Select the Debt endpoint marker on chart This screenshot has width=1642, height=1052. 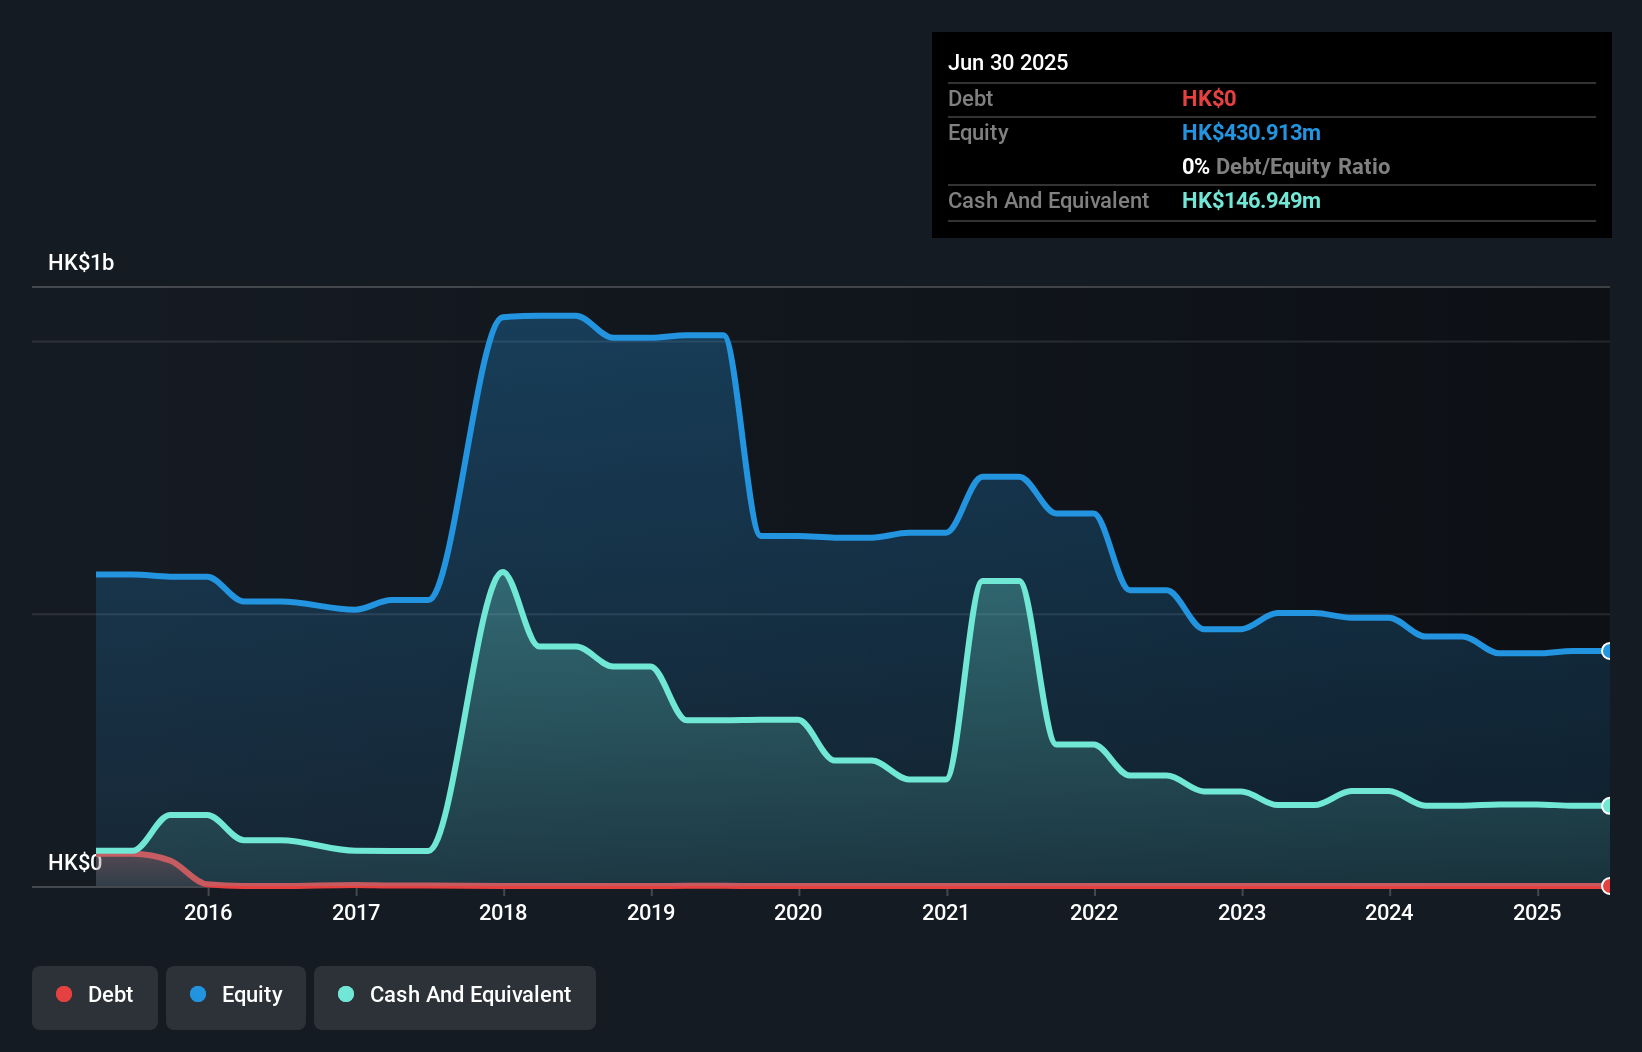(1608, 886)
